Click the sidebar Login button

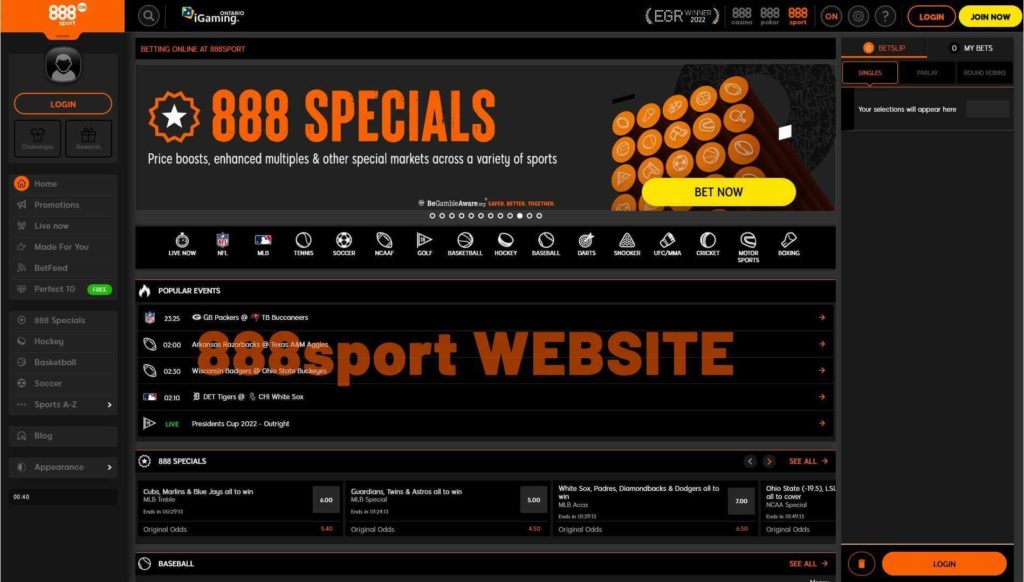(x=63, y=104)
